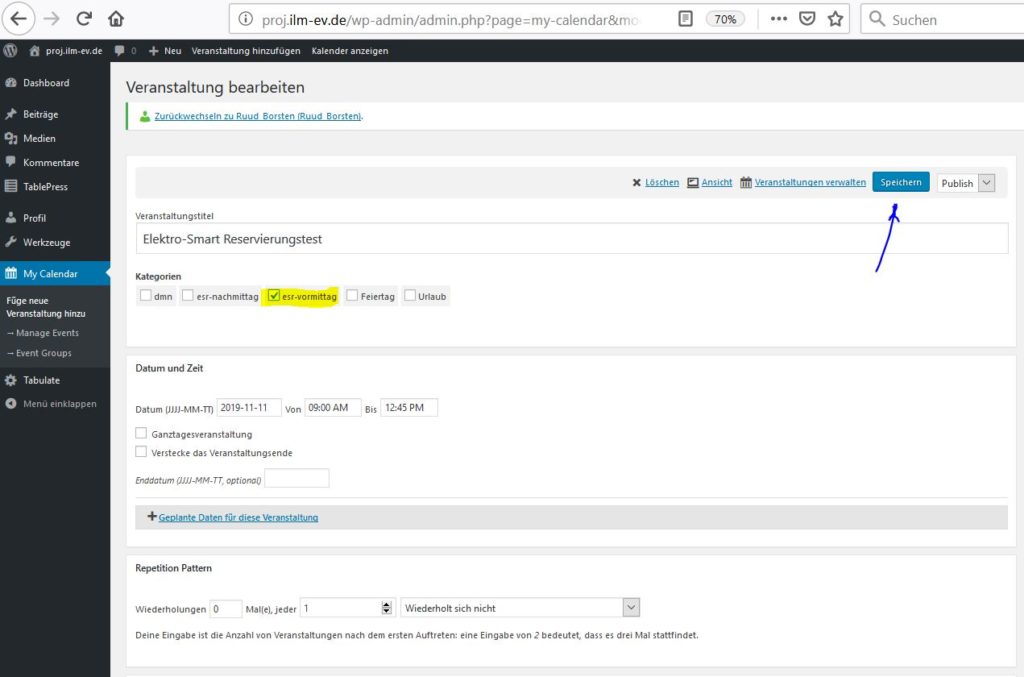Open the reader view icon
This screenshot has height=677, width=1024.
point(685,18)
